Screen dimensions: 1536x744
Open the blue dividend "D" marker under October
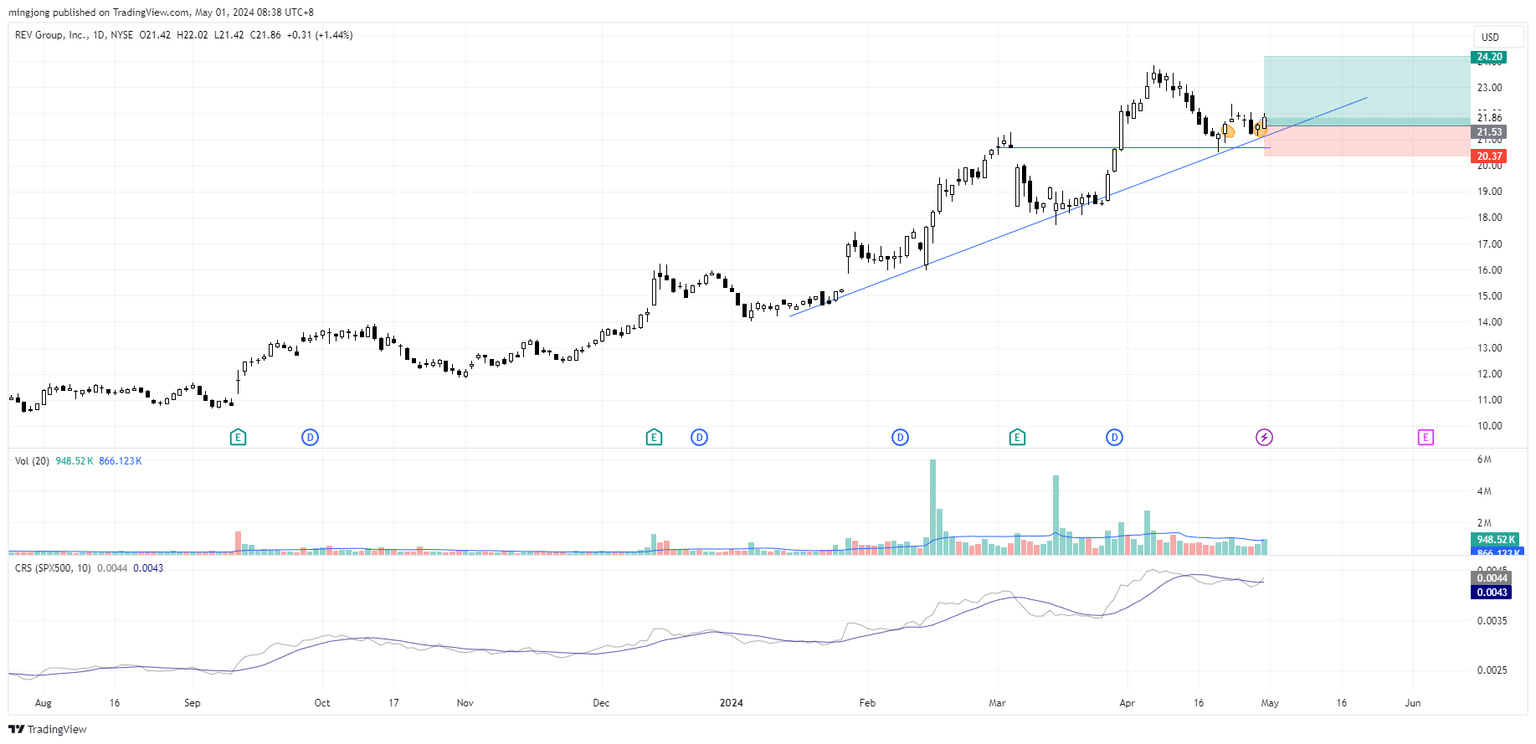pyautogui.click(x=310, y=437)
